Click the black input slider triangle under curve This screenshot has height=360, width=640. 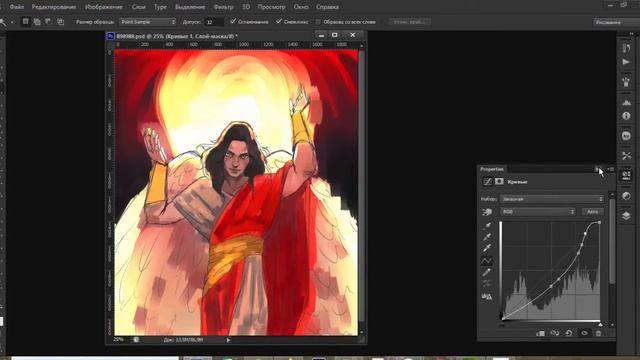(x=502, y=324)
